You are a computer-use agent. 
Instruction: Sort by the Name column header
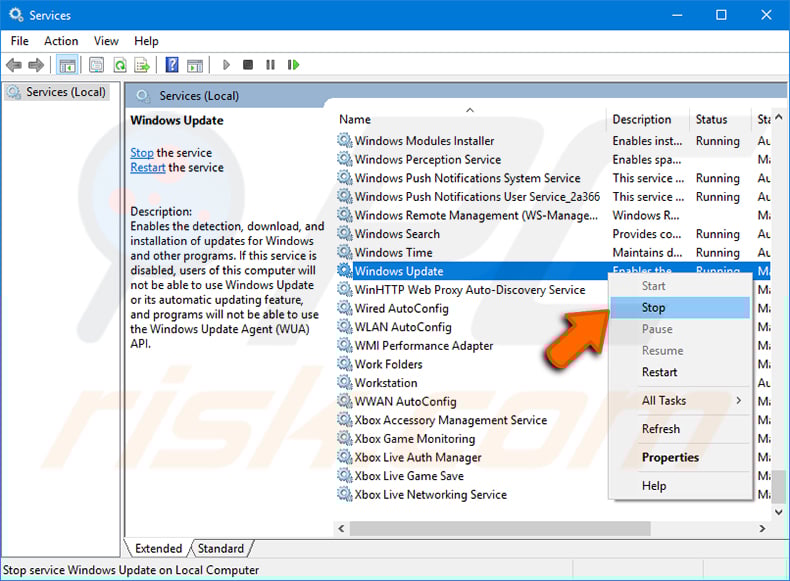(470, 119)
